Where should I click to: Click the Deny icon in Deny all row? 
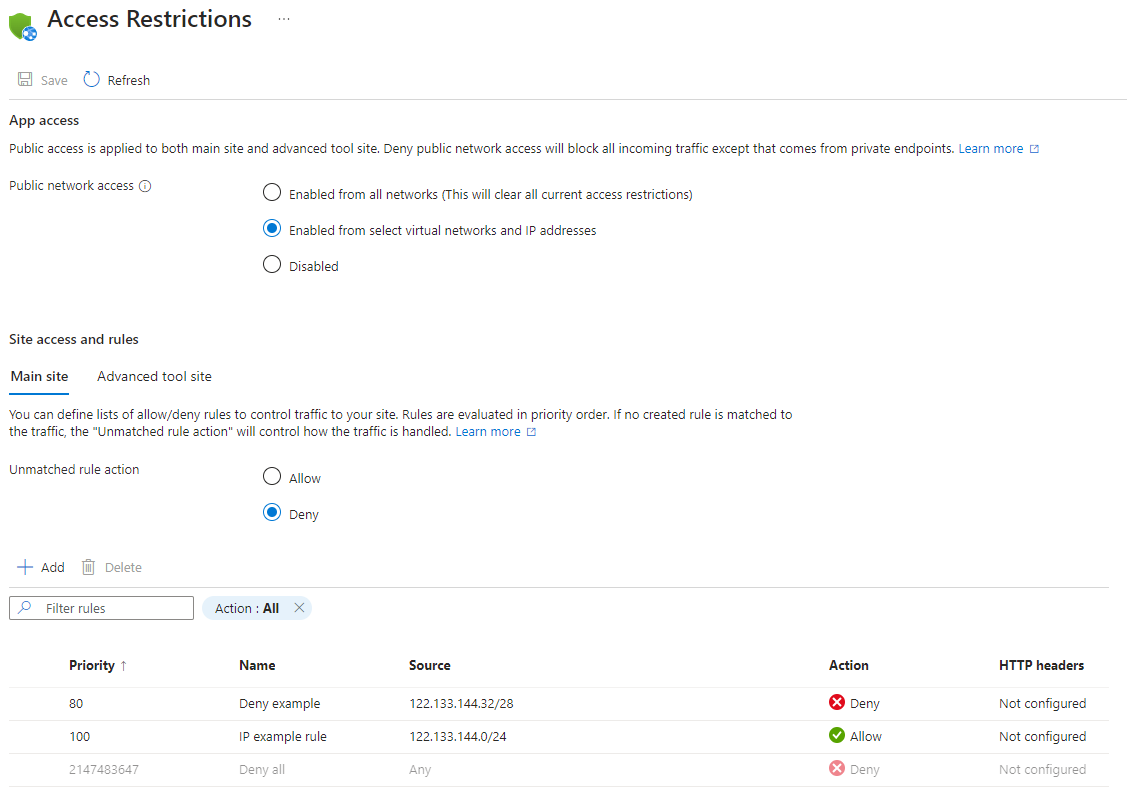pos(837,768)
